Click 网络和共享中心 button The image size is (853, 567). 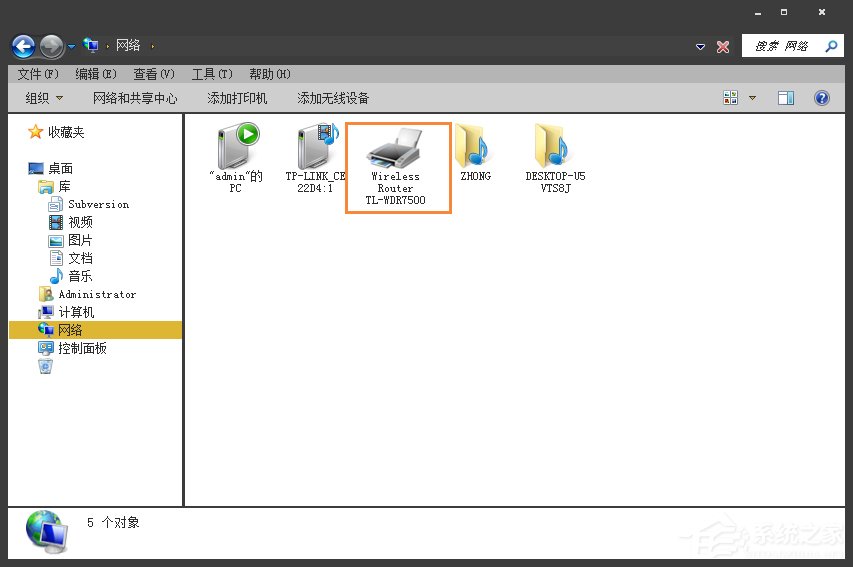point(135,98)
